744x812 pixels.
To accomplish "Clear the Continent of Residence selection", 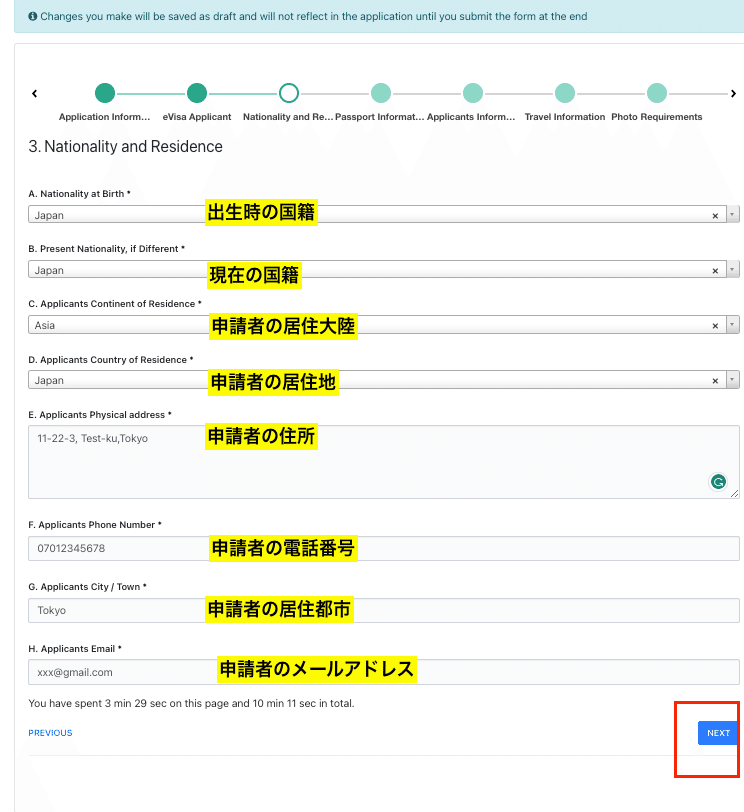I will [715, 325].
